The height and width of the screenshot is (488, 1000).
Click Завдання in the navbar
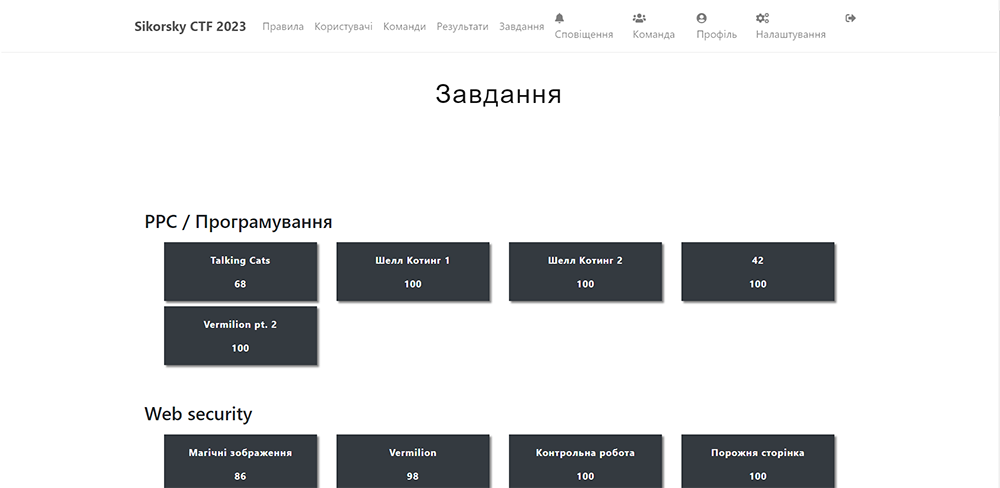coord(521,26)
